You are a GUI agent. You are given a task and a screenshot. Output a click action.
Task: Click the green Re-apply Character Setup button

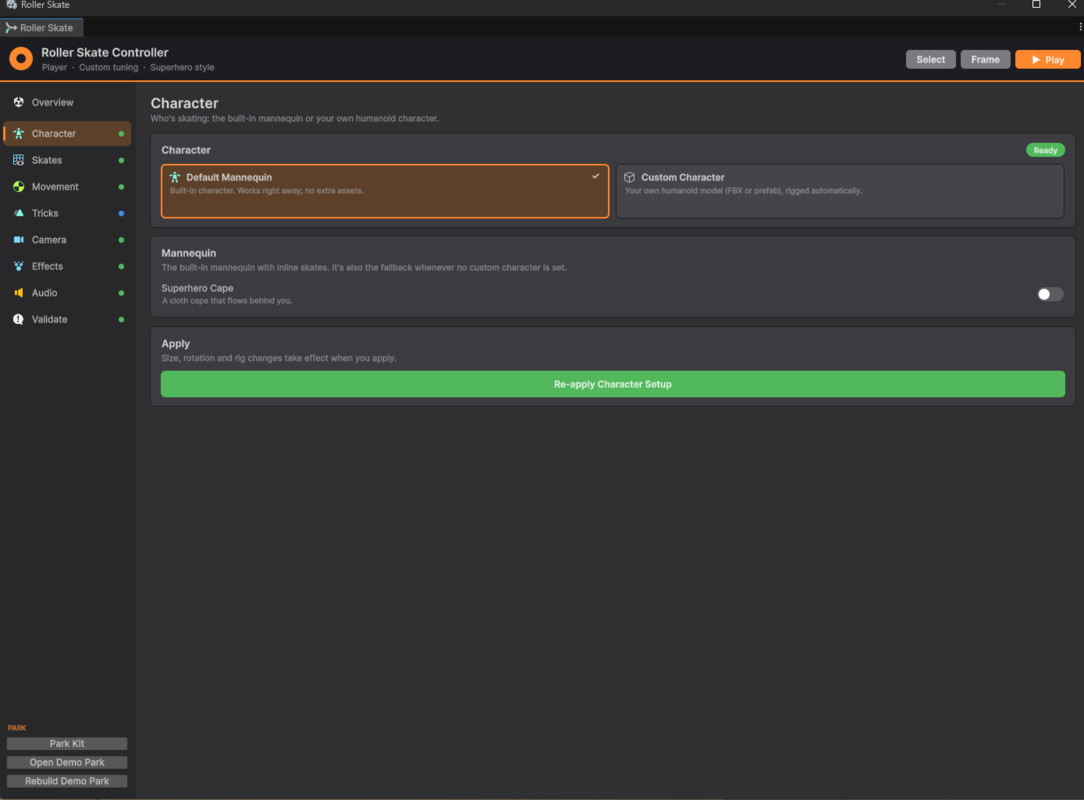[613, 384]
